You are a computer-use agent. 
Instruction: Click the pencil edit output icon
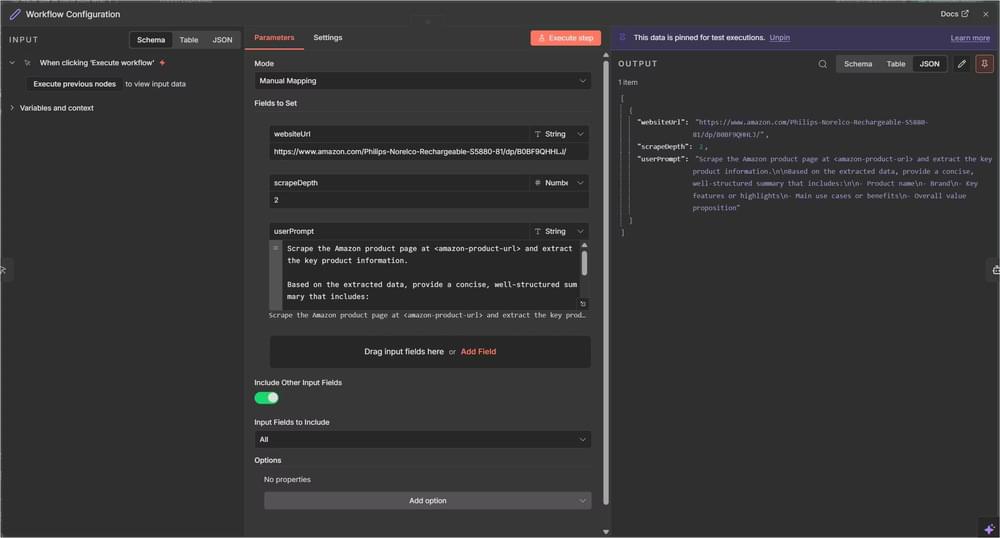(962, 64)
